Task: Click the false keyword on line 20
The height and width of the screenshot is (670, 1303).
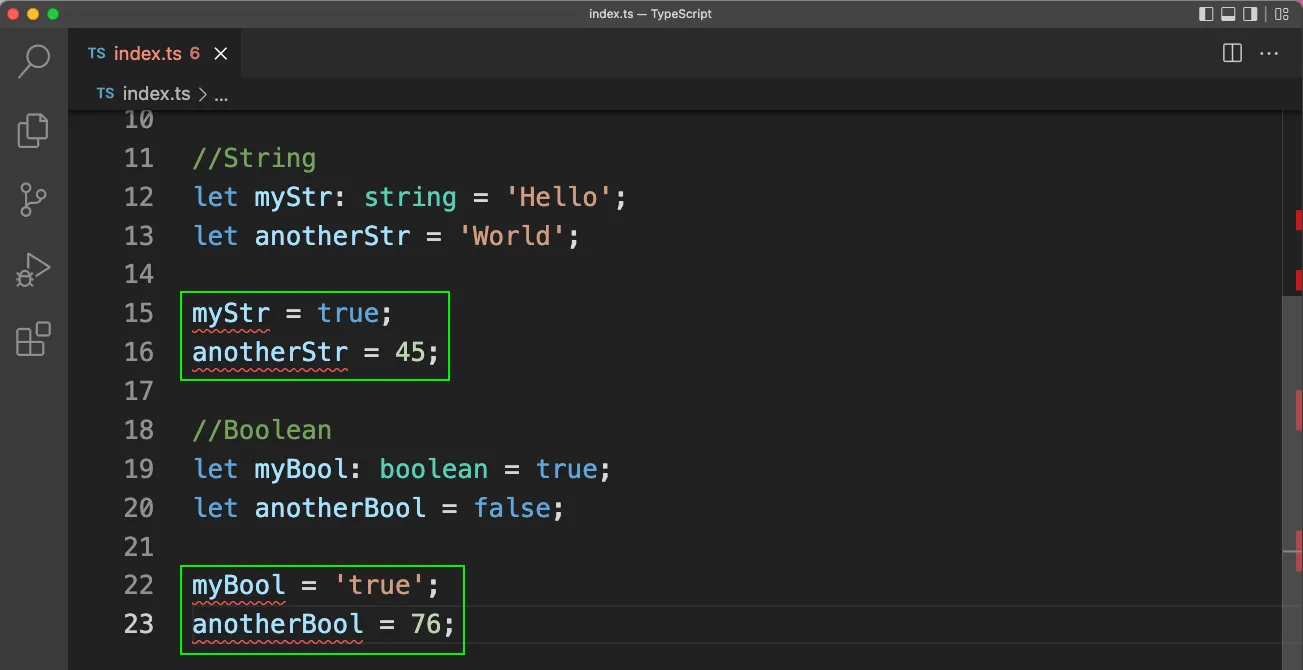Action: tap(512, 508)
